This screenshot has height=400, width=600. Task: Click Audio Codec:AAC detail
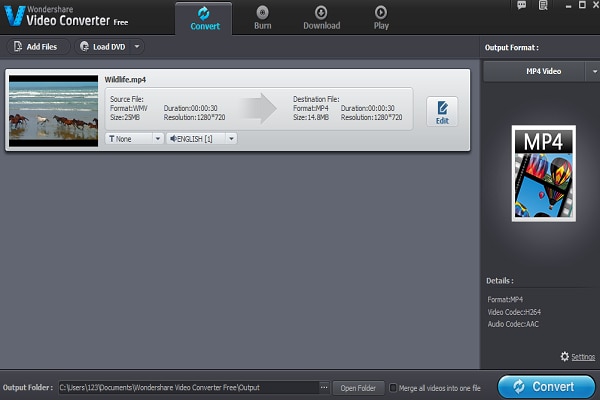(513, 324)
